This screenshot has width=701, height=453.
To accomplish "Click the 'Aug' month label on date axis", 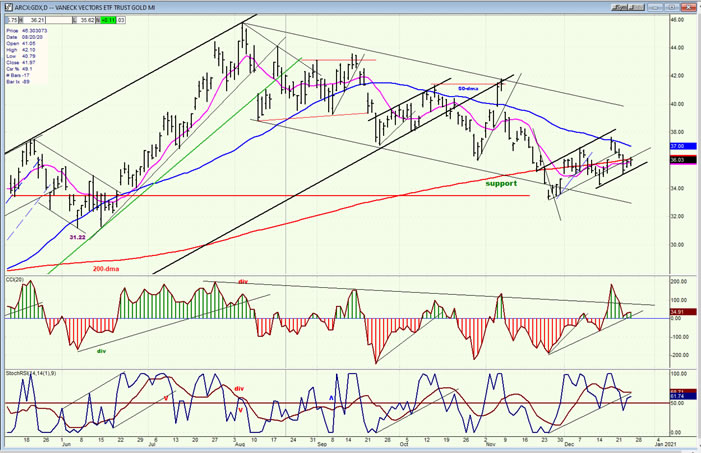I will click(240, 444).
